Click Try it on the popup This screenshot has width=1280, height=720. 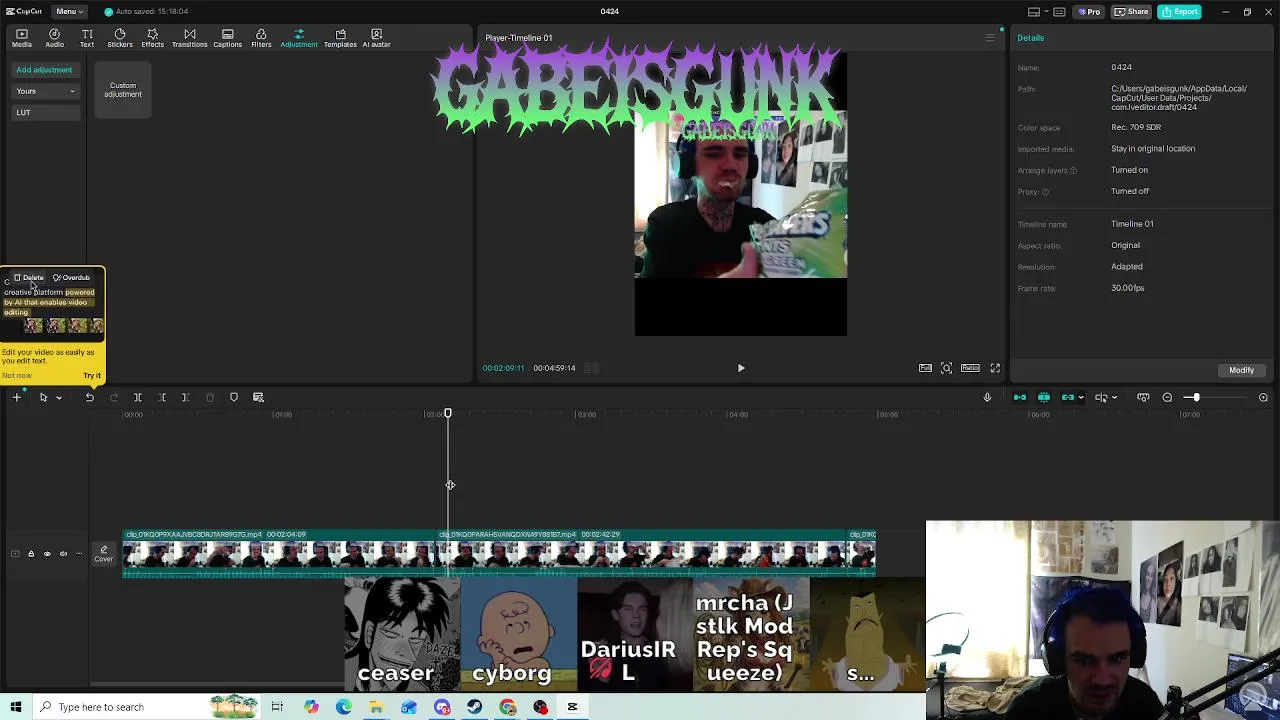[x=91, y=376]
